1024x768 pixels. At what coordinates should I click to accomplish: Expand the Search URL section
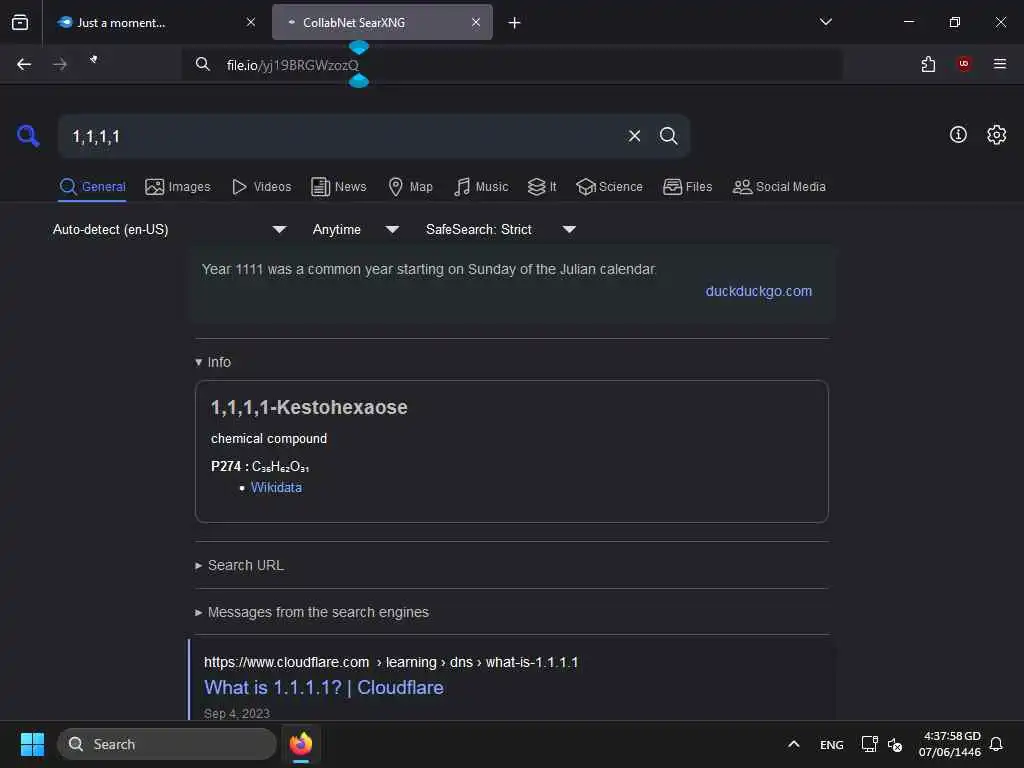coord(240,565)
